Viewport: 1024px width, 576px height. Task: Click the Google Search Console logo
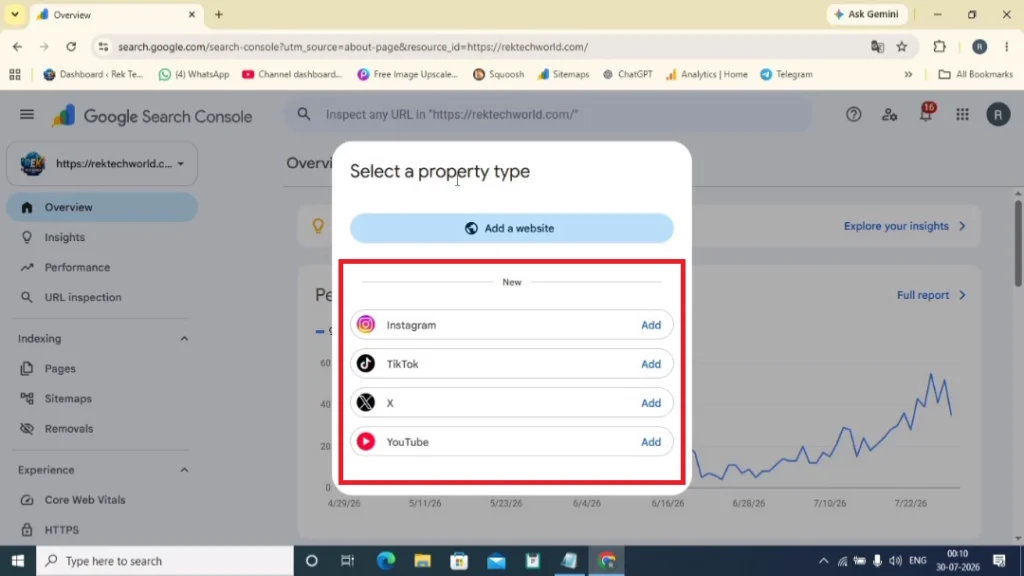(x=152, y=116)
